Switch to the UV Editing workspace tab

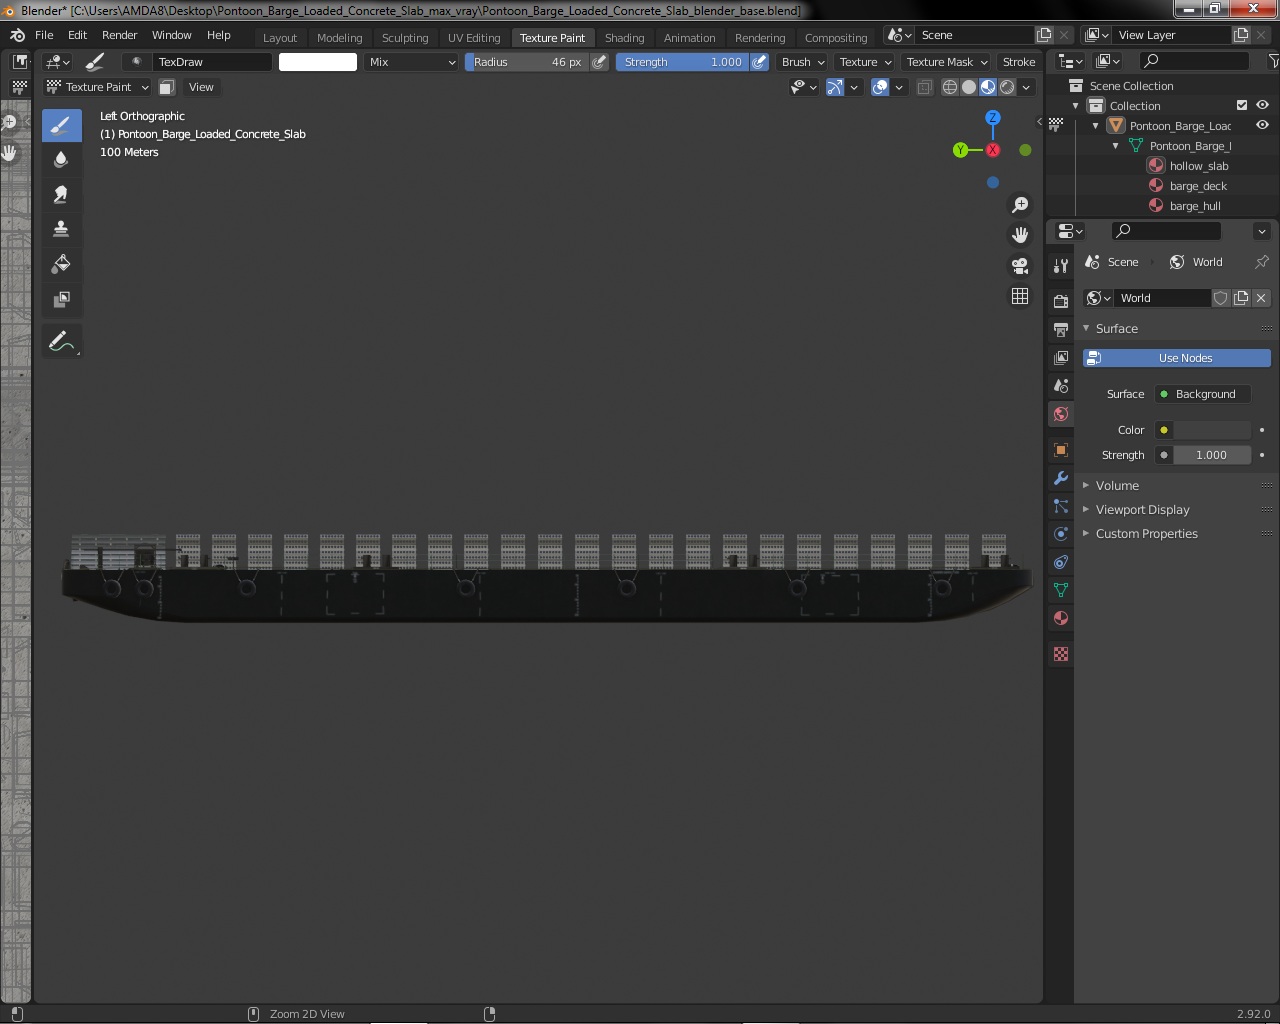click(x=474, y=37)
